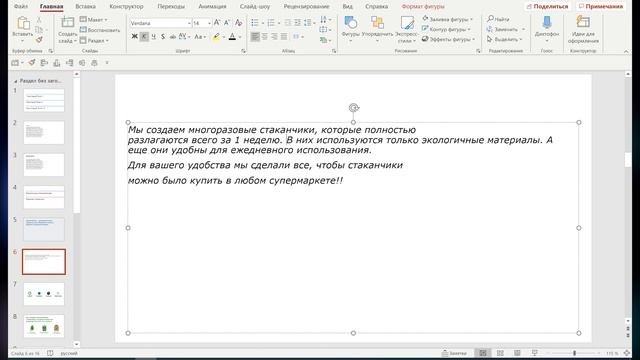The height and width of the screenshot is (360, 640).
Task: Click the Cut scissors icon
Action: 39,20
